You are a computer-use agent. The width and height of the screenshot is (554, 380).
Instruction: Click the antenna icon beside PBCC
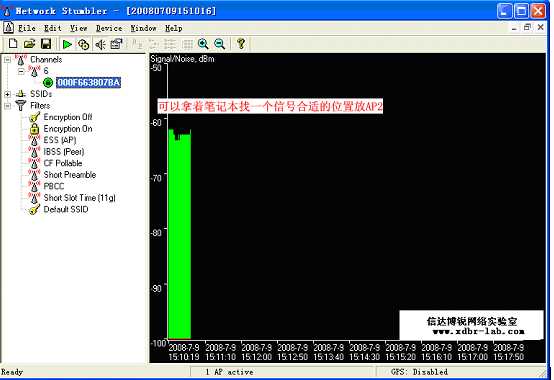point(34,186)
